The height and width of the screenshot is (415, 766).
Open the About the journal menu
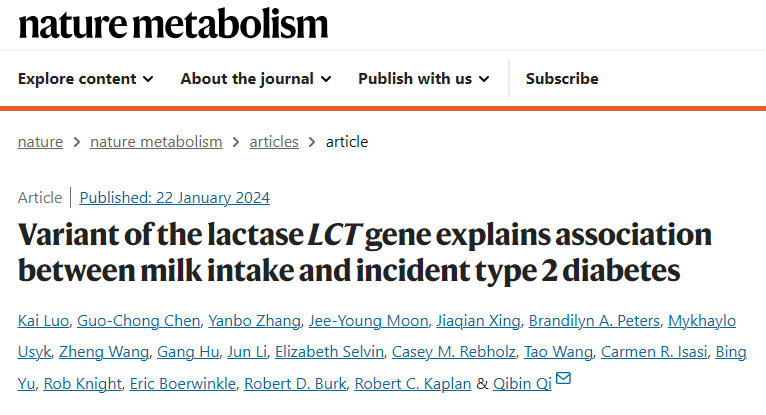(255, 79)
